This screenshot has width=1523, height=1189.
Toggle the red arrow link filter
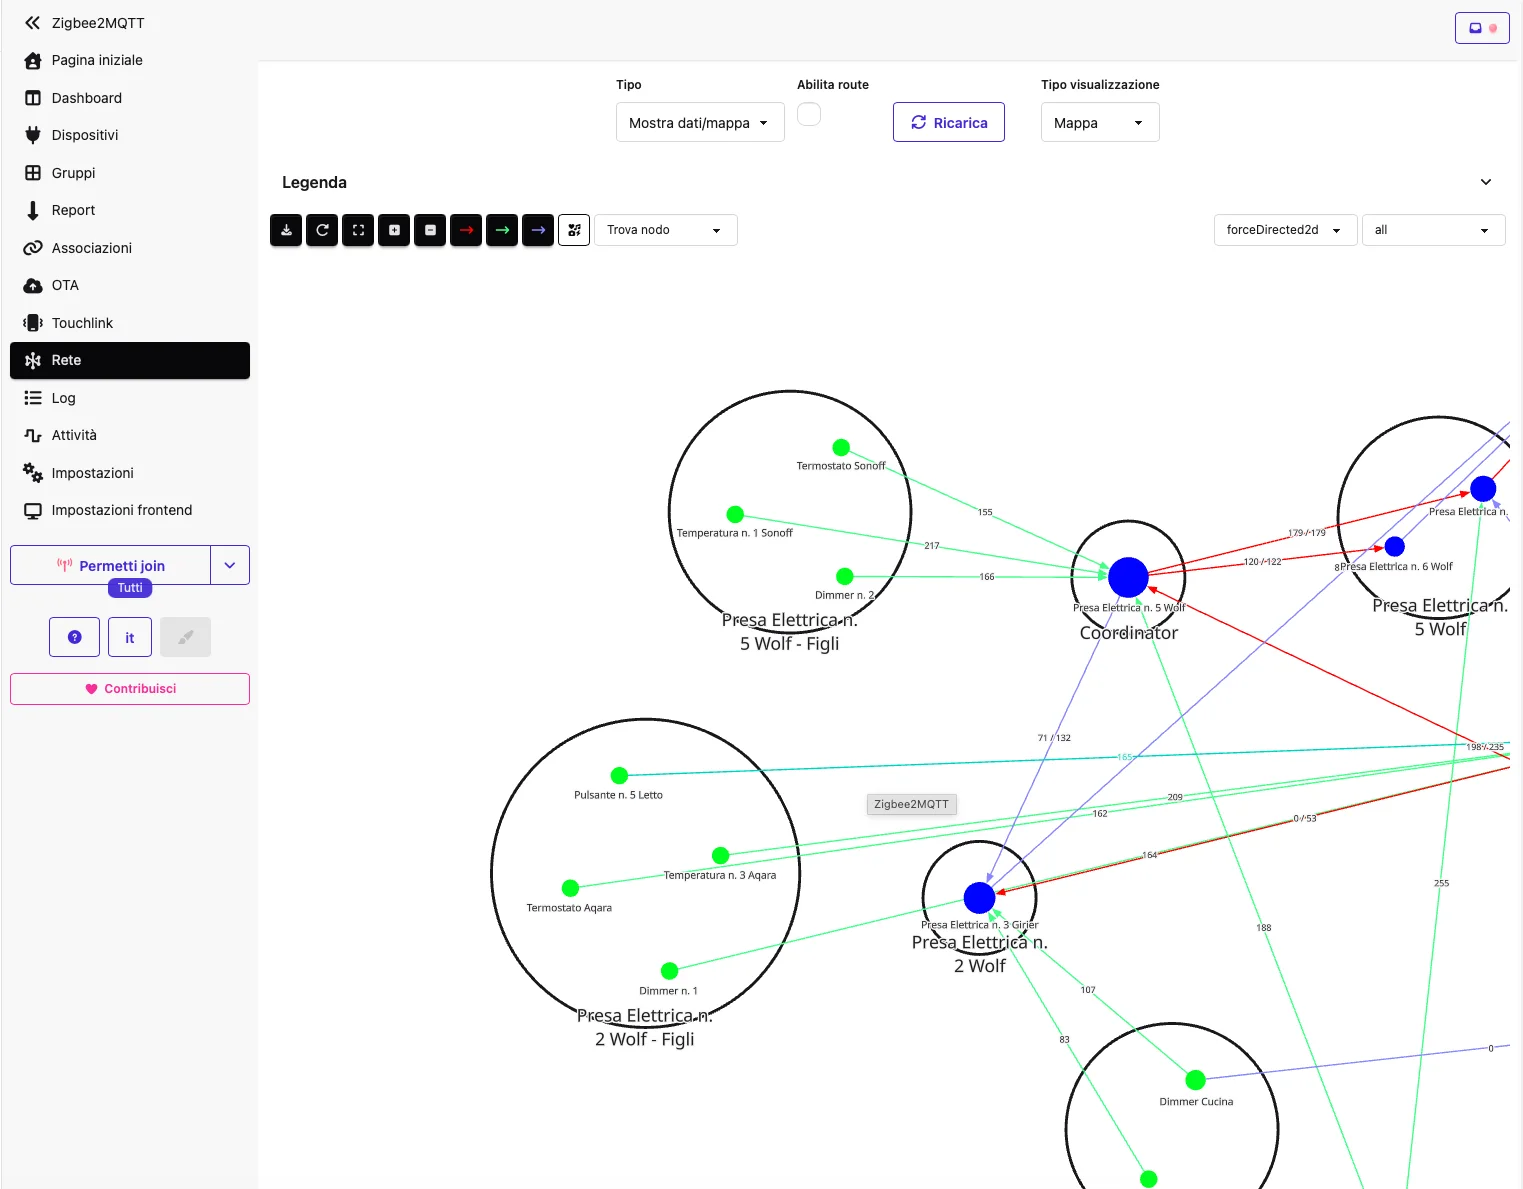point(466,230)
